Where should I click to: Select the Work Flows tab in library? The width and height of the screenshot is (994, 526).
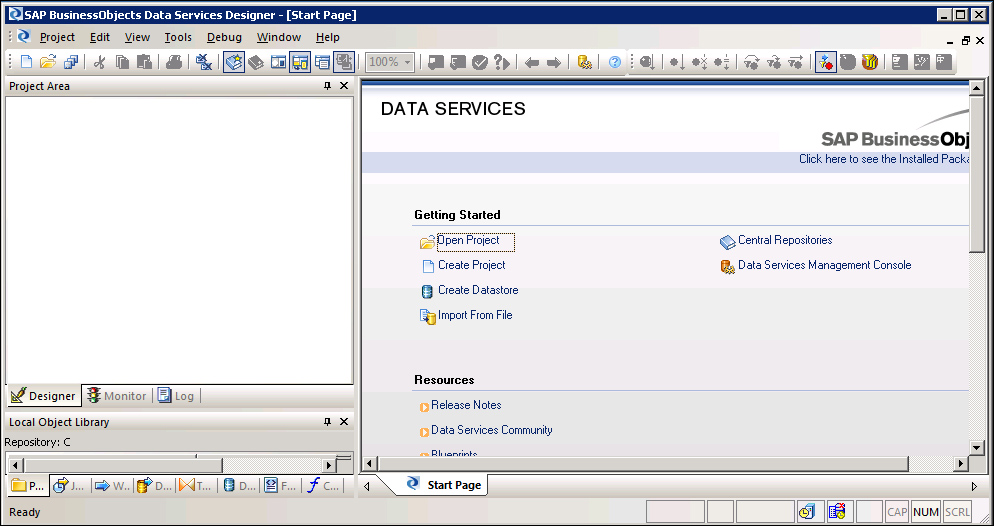point(112,486)
